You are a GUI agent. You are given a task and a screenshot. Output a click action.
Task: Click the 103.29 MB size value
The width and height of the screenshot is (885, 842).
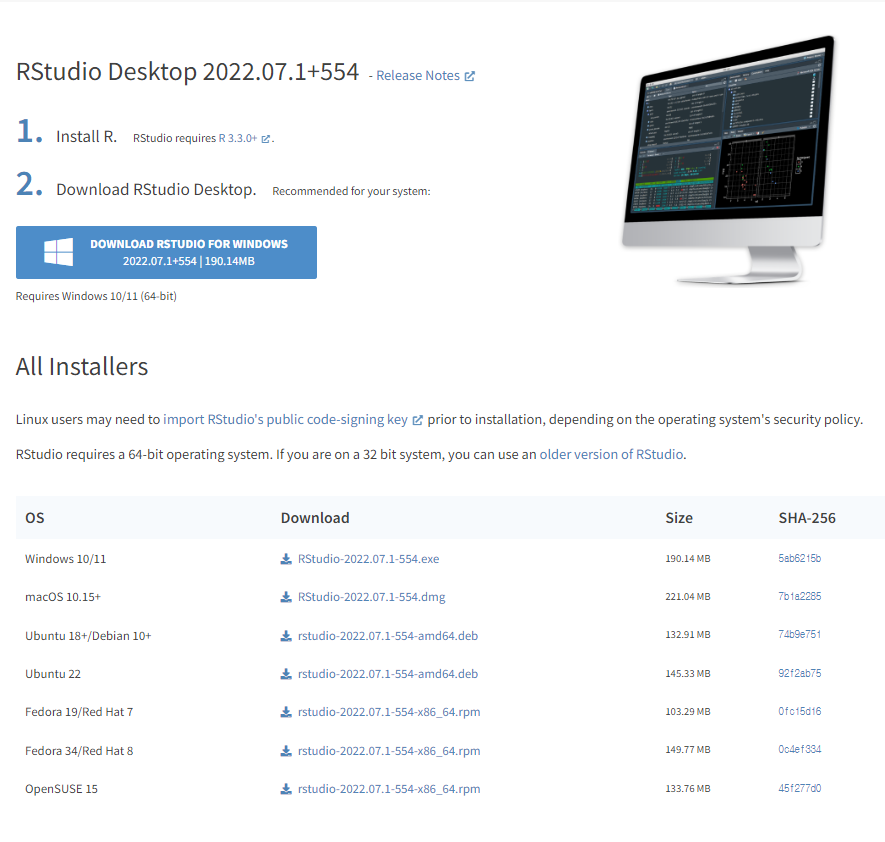(x=687, y=712)
